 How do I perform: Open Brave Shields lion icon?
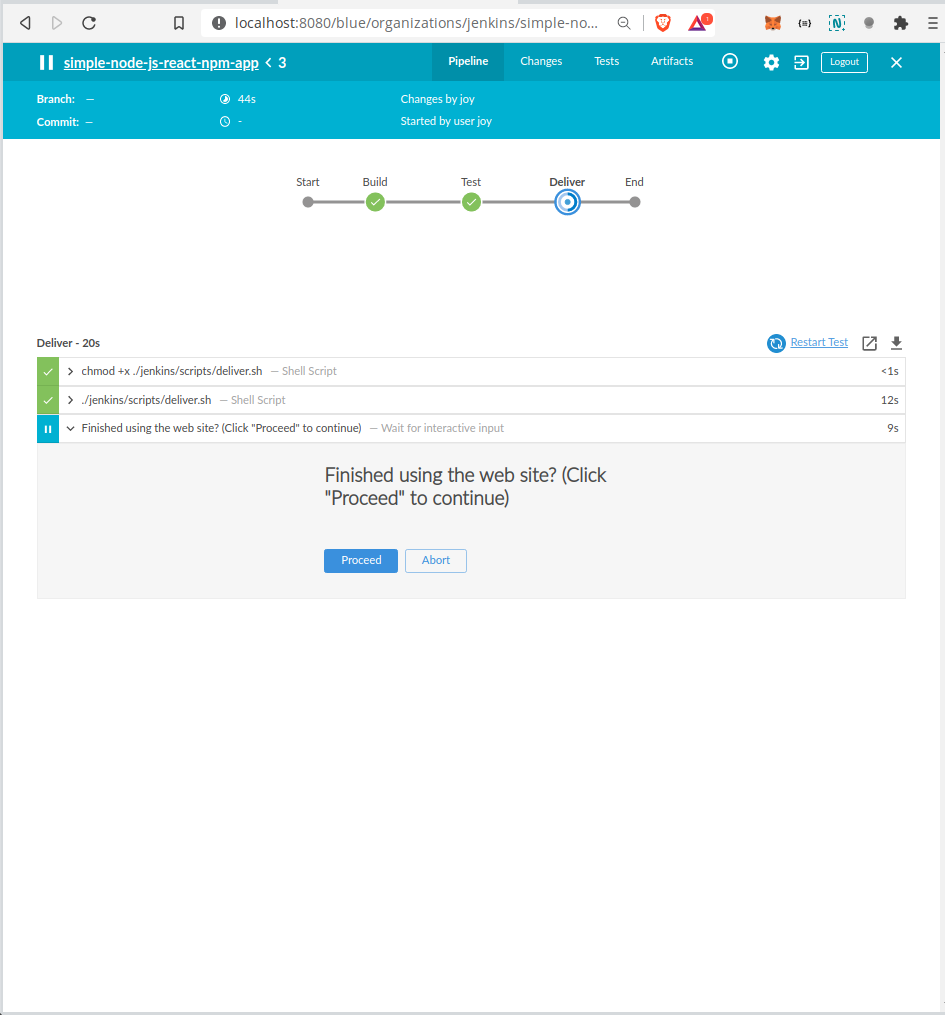point(663,23)
